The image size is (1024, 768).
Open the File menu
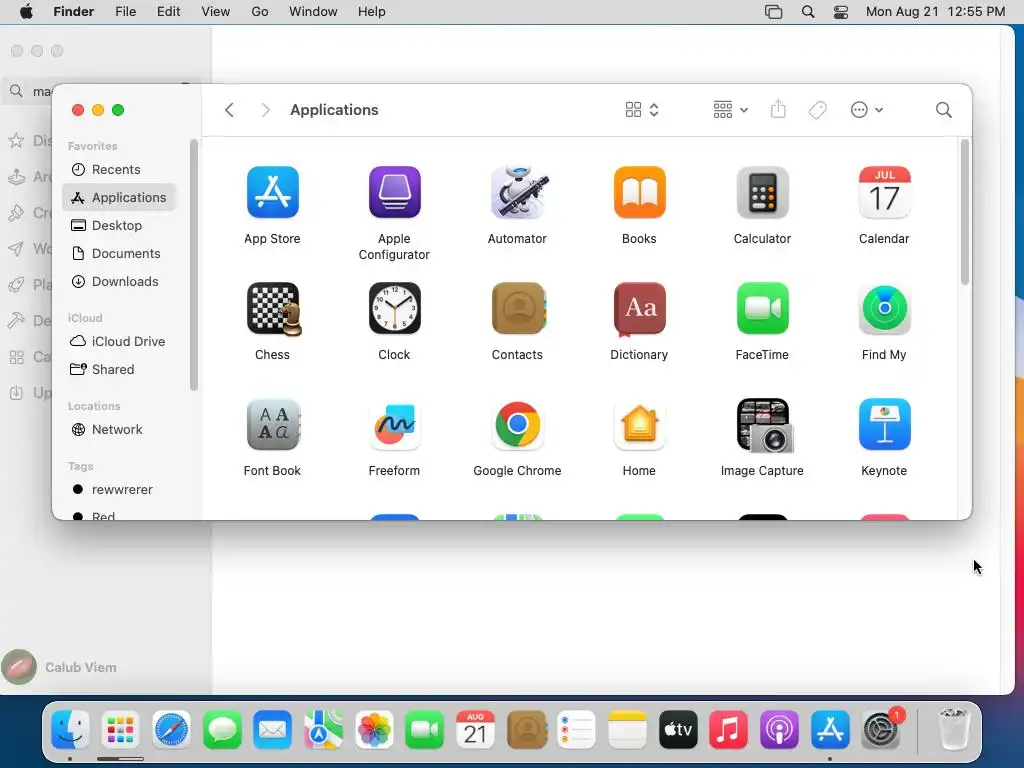[125, 12]
